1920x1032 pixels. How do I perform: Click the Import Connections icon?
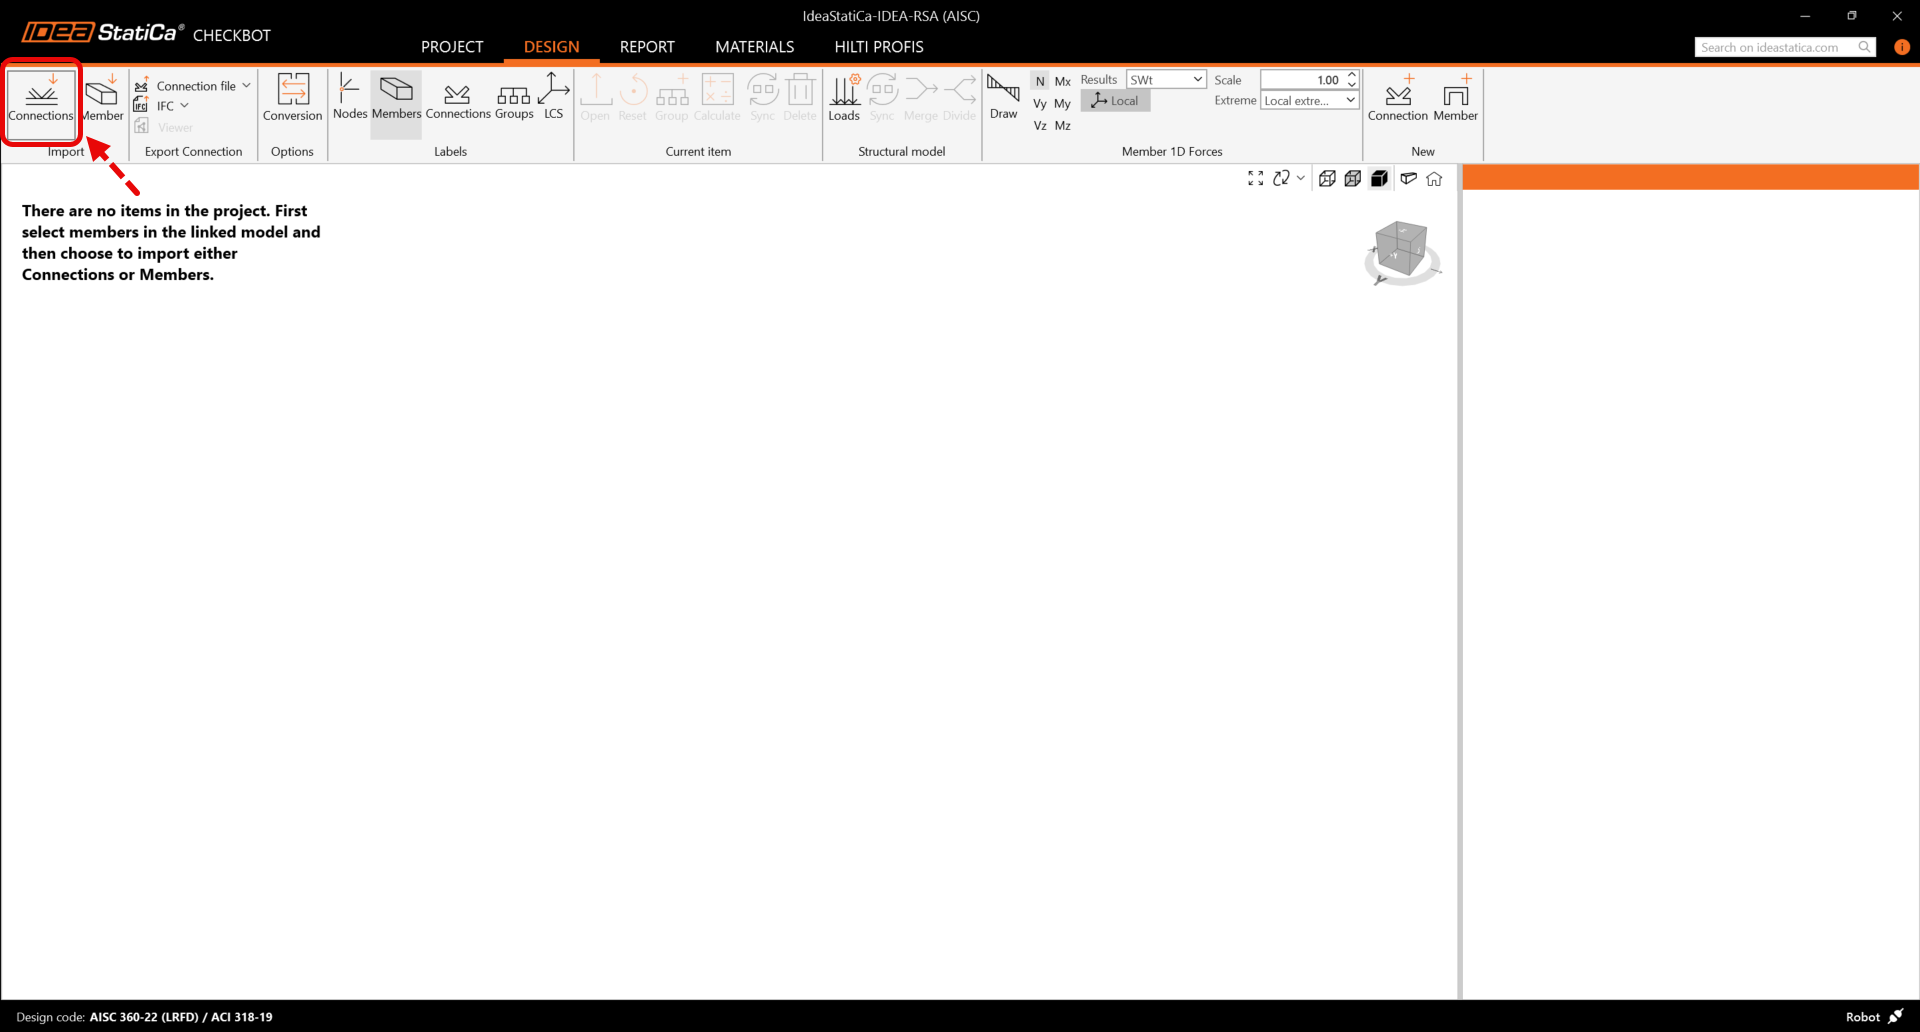[x=41, y=98]
